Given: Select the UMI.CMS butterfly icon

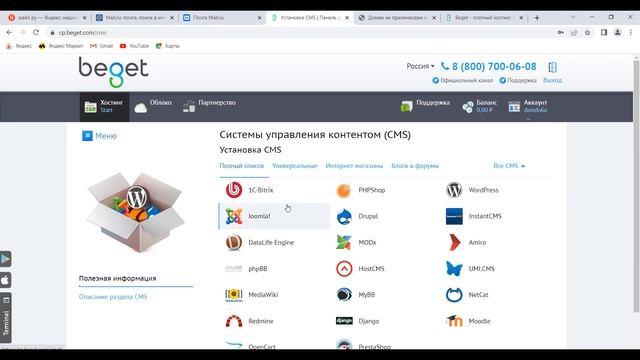Looking at the screenshot, I should (x=454, y=269).
